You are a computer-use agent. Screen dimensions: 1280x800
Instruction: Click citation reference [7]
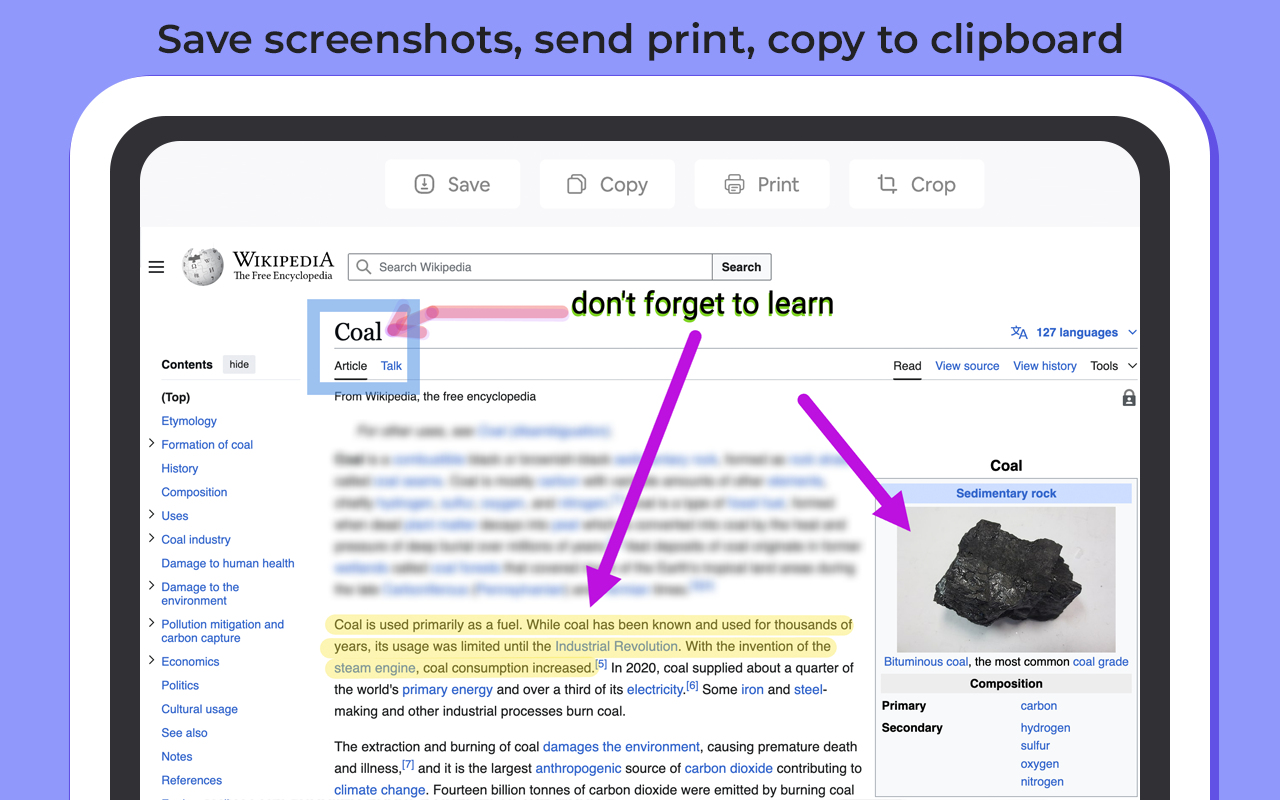point(408,764)
